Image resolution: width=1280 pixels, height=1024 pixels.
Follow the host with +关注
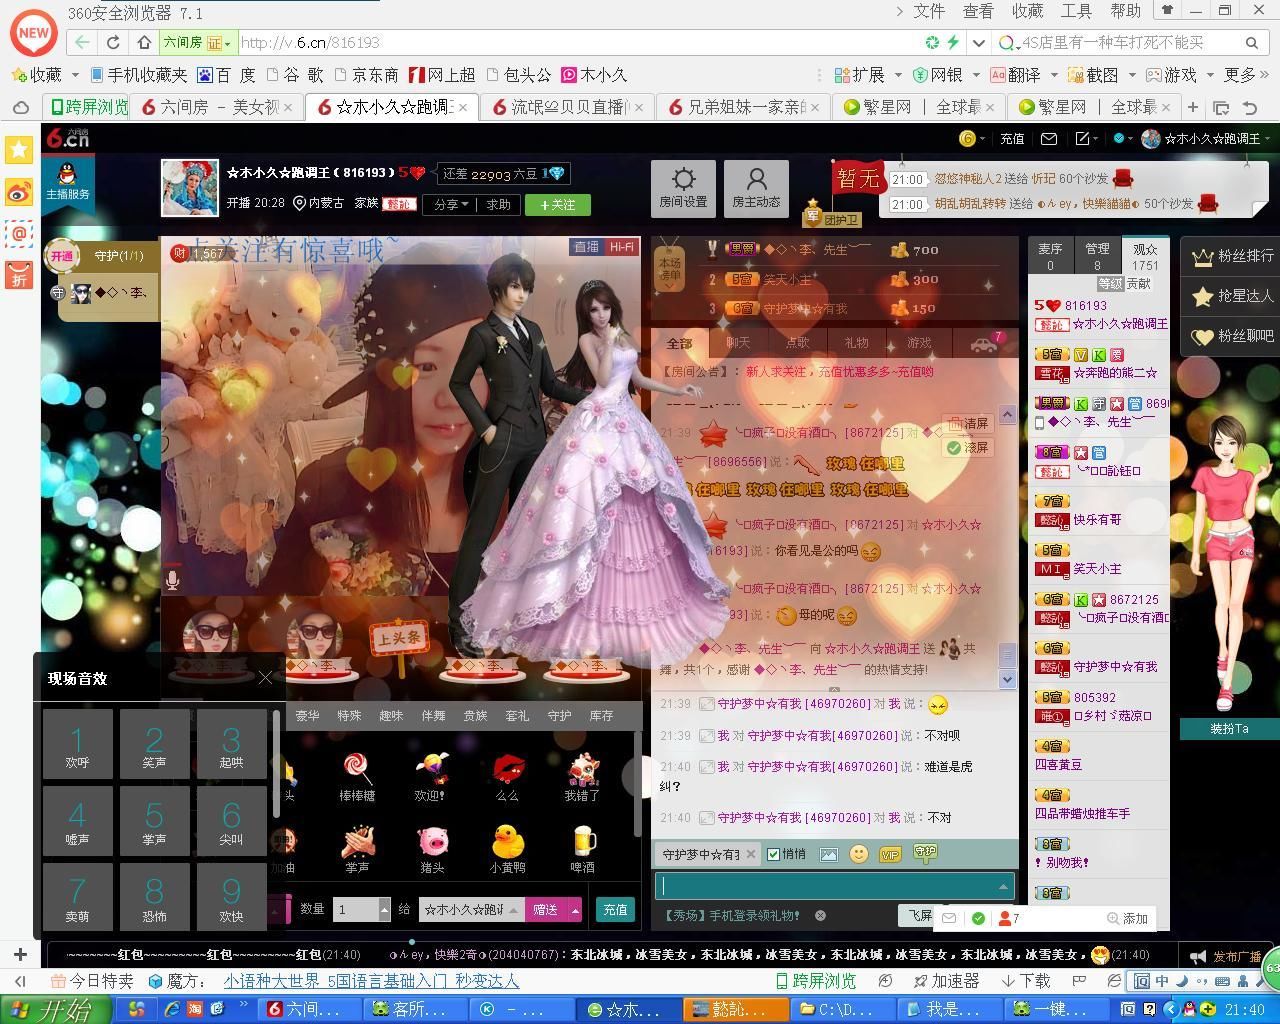coord(558,204)
